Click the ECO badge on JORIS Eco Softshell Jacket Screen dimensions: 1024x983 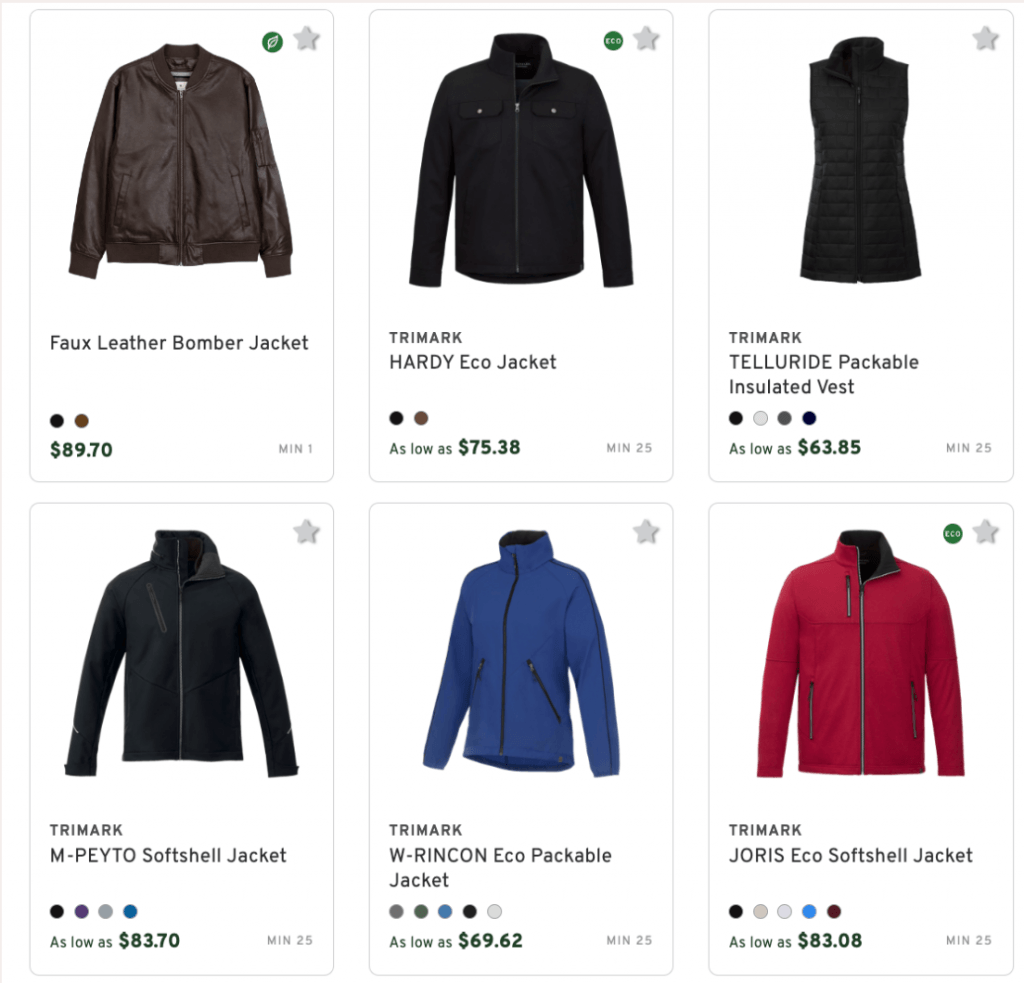[952, 535]
